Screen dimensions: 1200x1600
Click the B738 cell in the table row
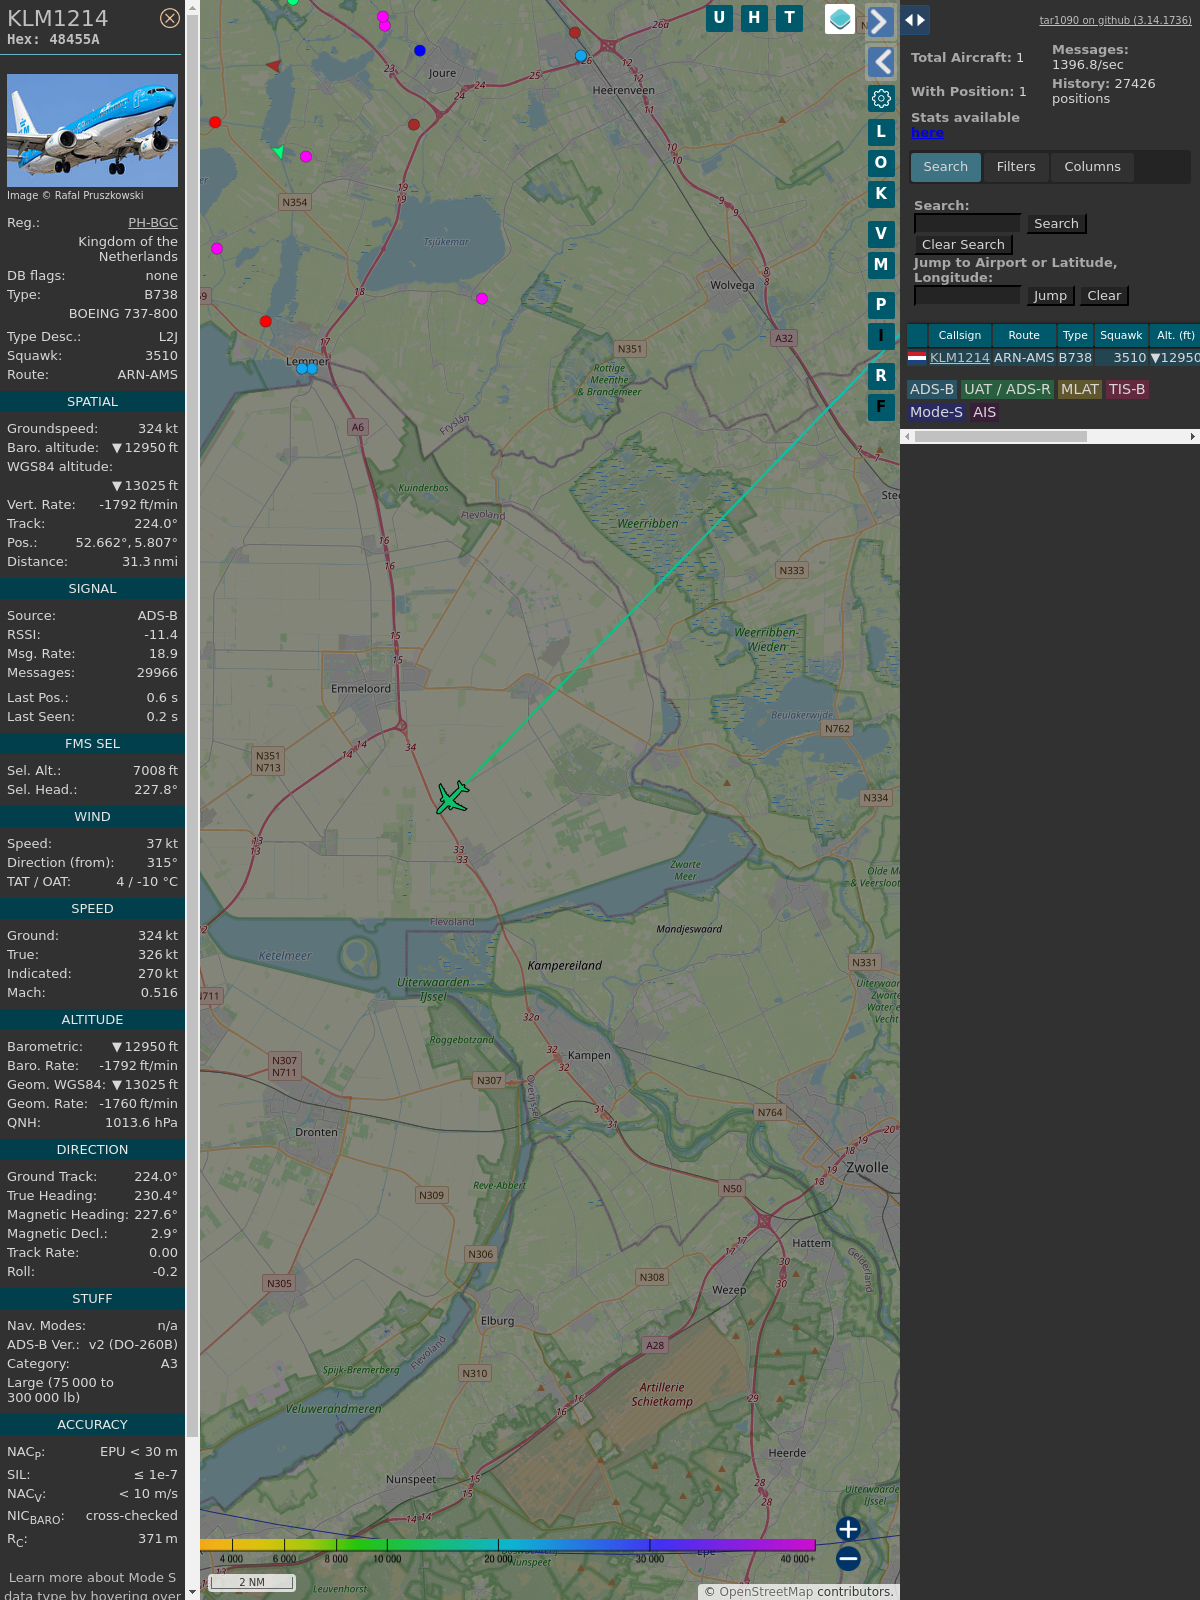pos(1075,358)
